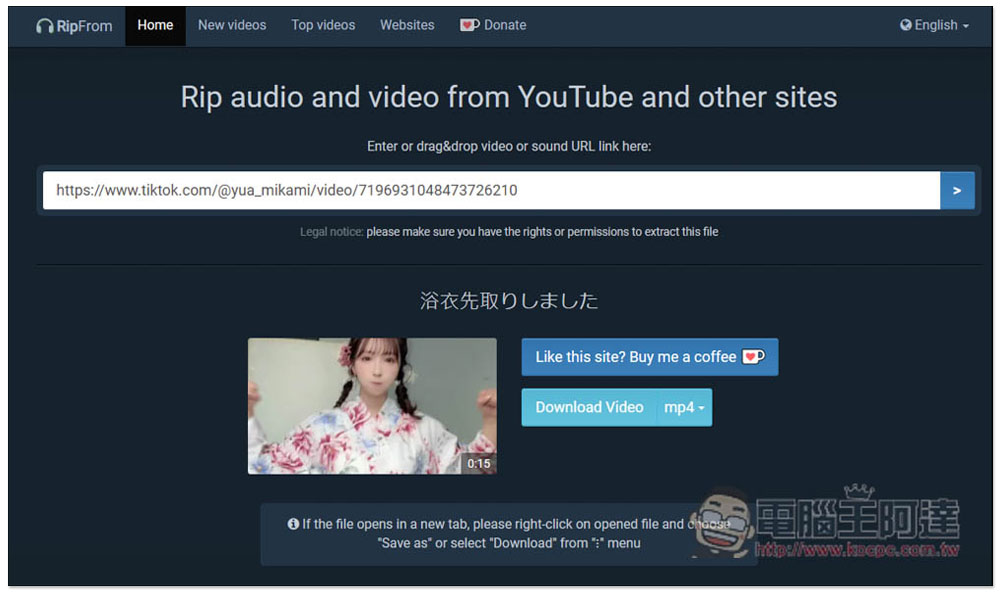Click the 'Rip audio and video from YouTube' heading
Image resolution: width=1000 pixels, height=593 pixels.
509,98
